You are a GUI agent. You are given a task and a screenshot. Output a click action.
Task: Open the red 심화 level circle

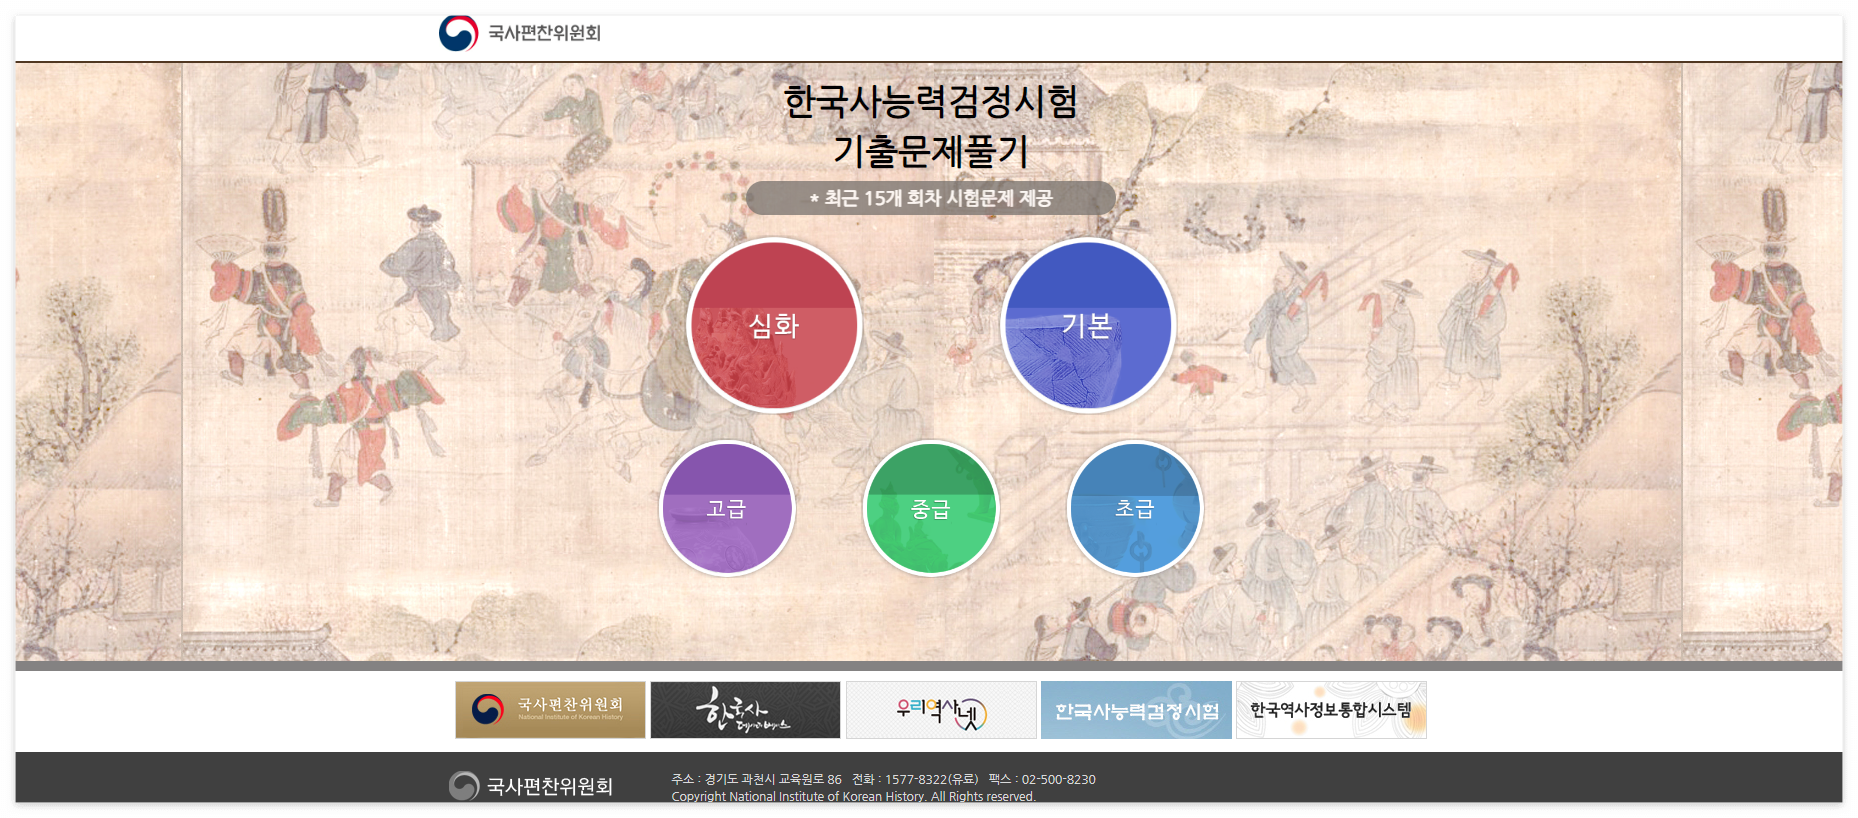(774, 325)
